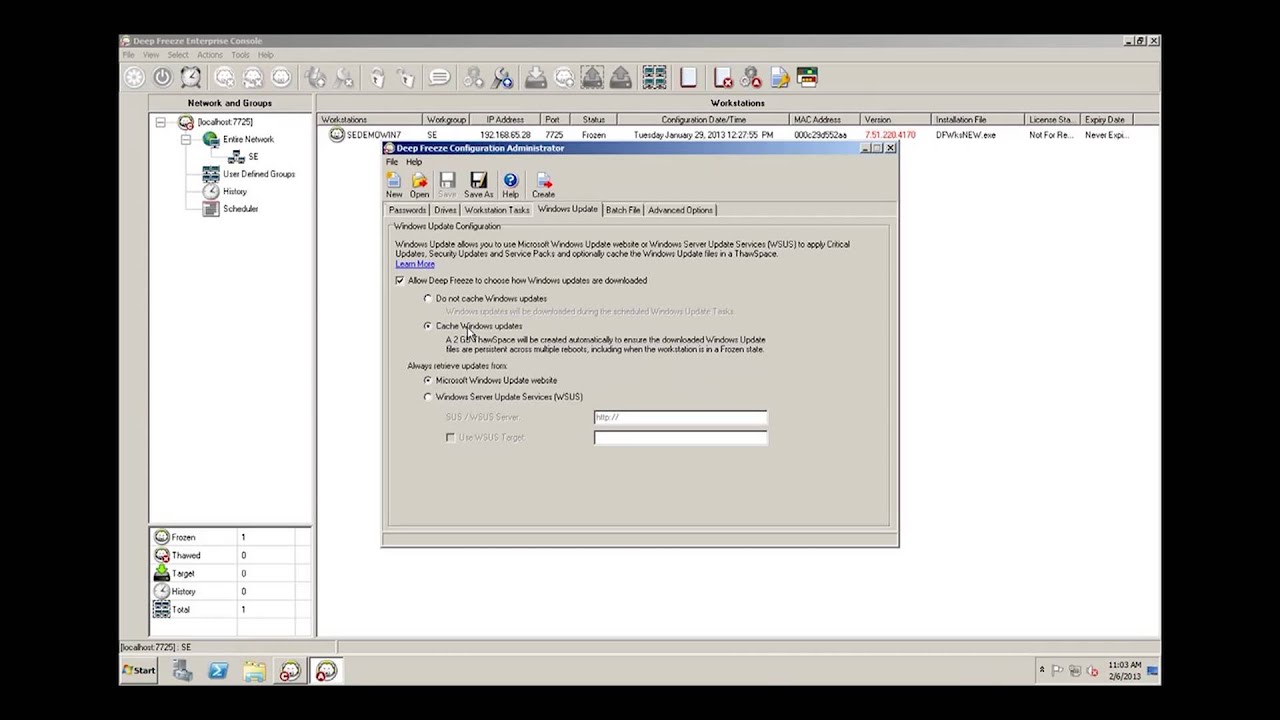Open the File menu in Configuration Administrator
Viewport: 1280px width, 720px height.
(x=392, y=161)
